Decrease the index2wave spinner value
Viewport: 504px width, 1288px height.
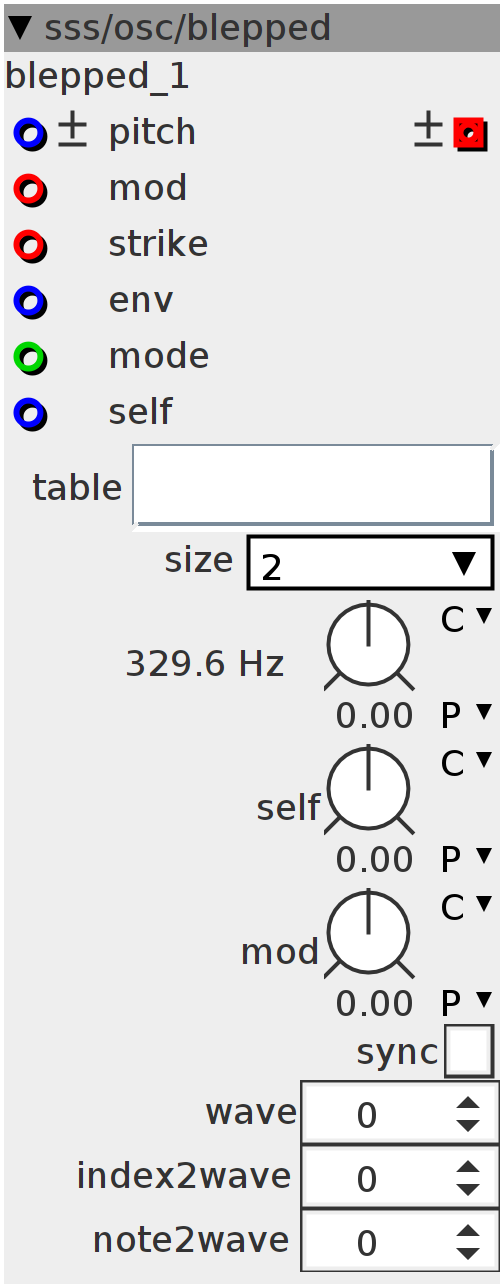click(467, 1190)
